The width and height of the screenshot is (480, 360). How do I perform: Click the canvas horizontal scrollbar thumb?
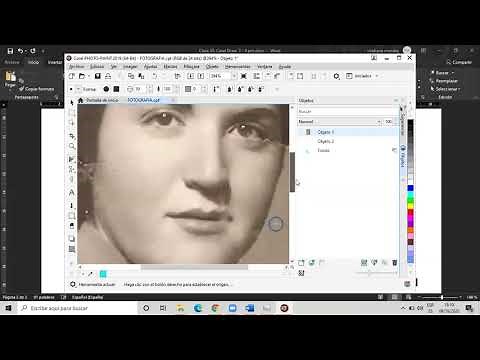(194, 267)
